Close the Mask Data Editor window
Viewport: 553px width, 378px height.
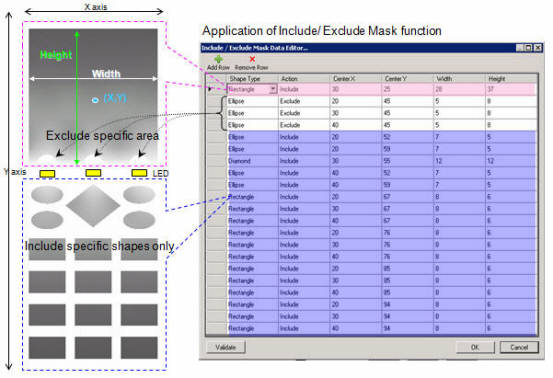click(x=538, y=48)
